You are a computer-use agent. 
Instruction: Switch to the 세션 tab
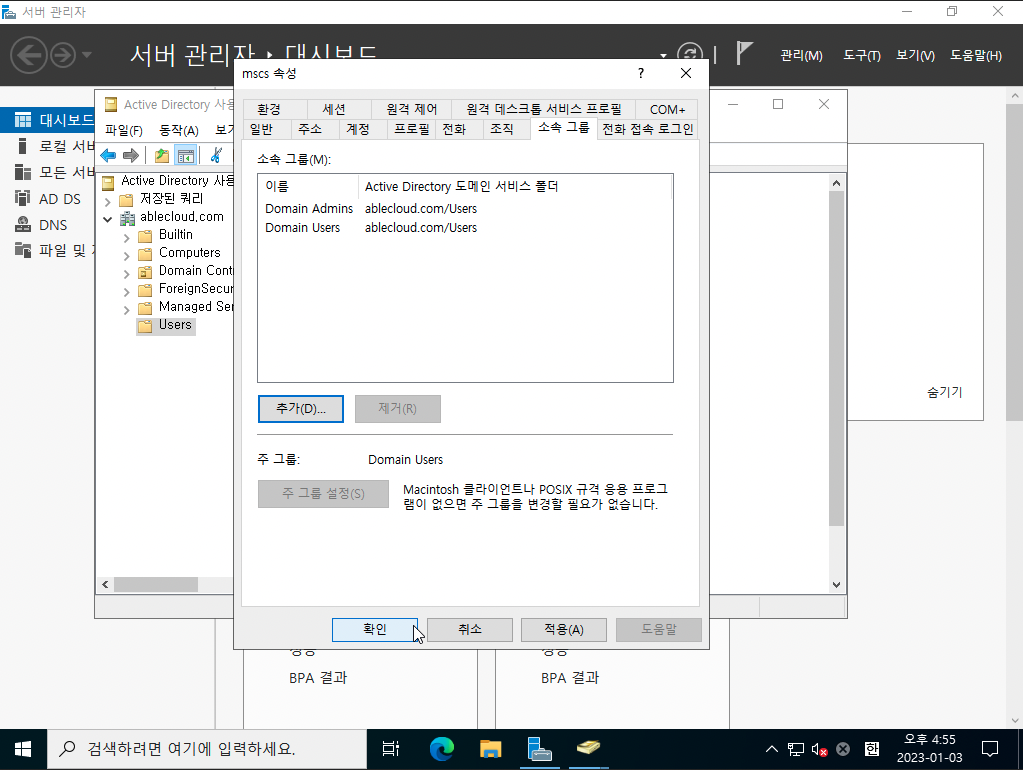point(339,109)
